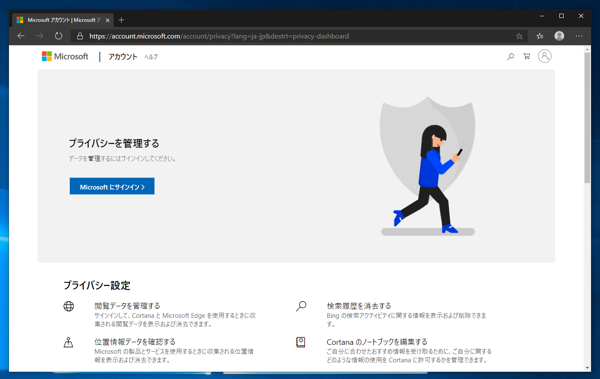Screen dimensions: 600x379
Task: Click the scrollbar up arrow
Action: (587, 49)
